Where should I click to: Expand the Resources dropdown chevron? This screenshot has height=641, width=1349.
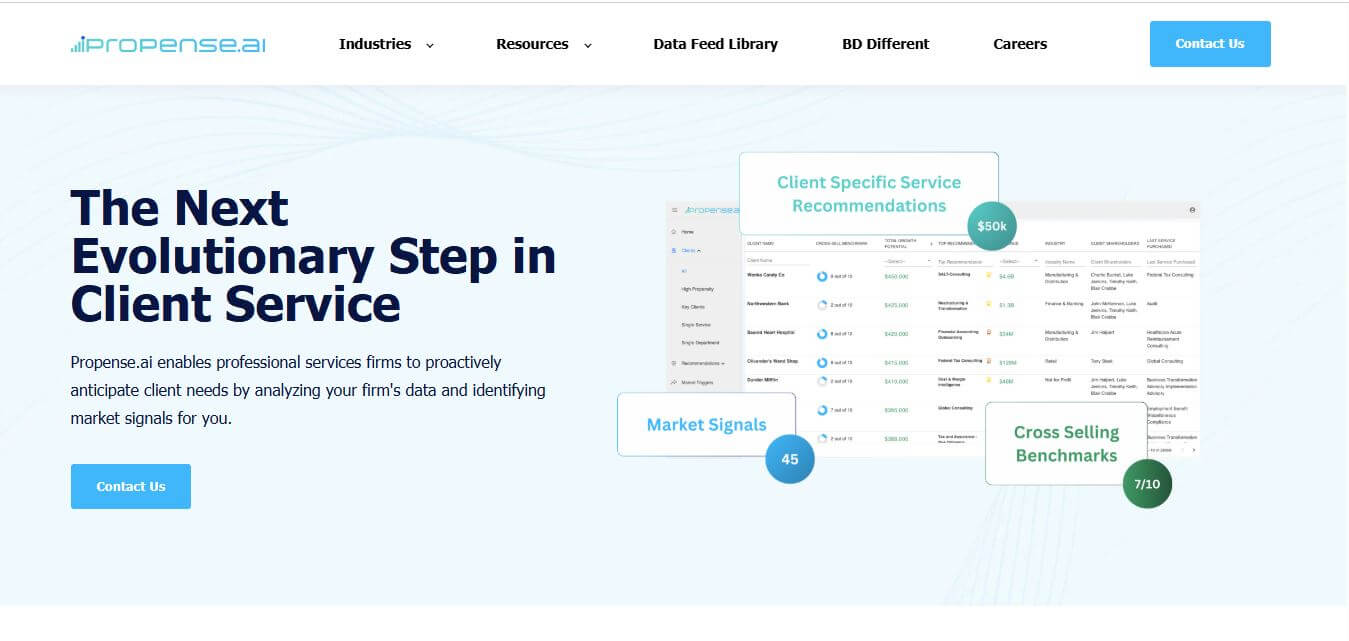pos(588,45)
